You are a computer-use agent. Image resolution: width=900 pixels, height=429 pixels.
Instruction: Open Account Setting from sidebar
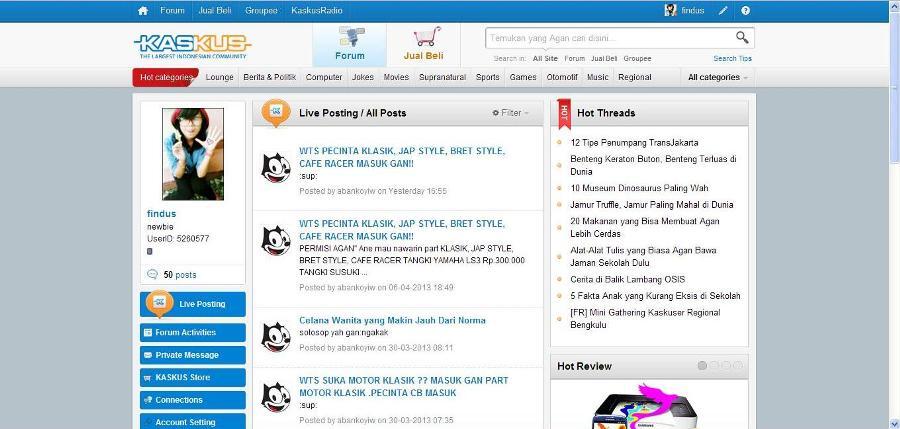(x=193, y=422)
